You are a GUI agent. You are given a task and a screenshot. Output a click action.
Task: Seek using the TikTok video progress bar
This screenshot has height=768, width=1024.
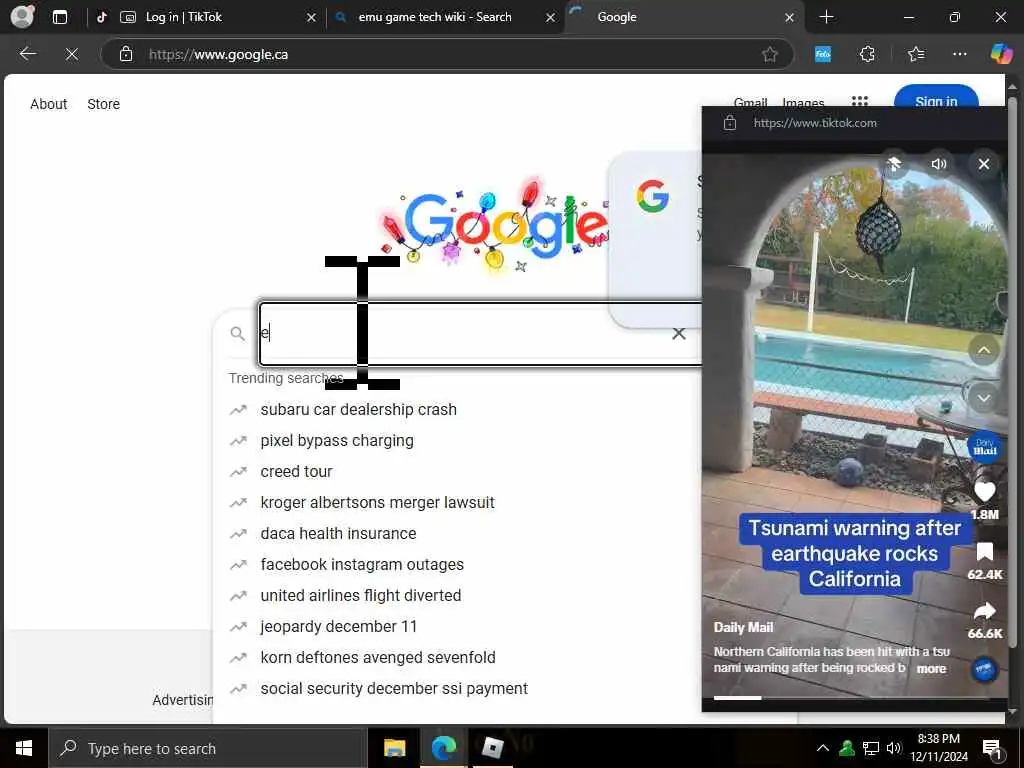click(854, 697)
